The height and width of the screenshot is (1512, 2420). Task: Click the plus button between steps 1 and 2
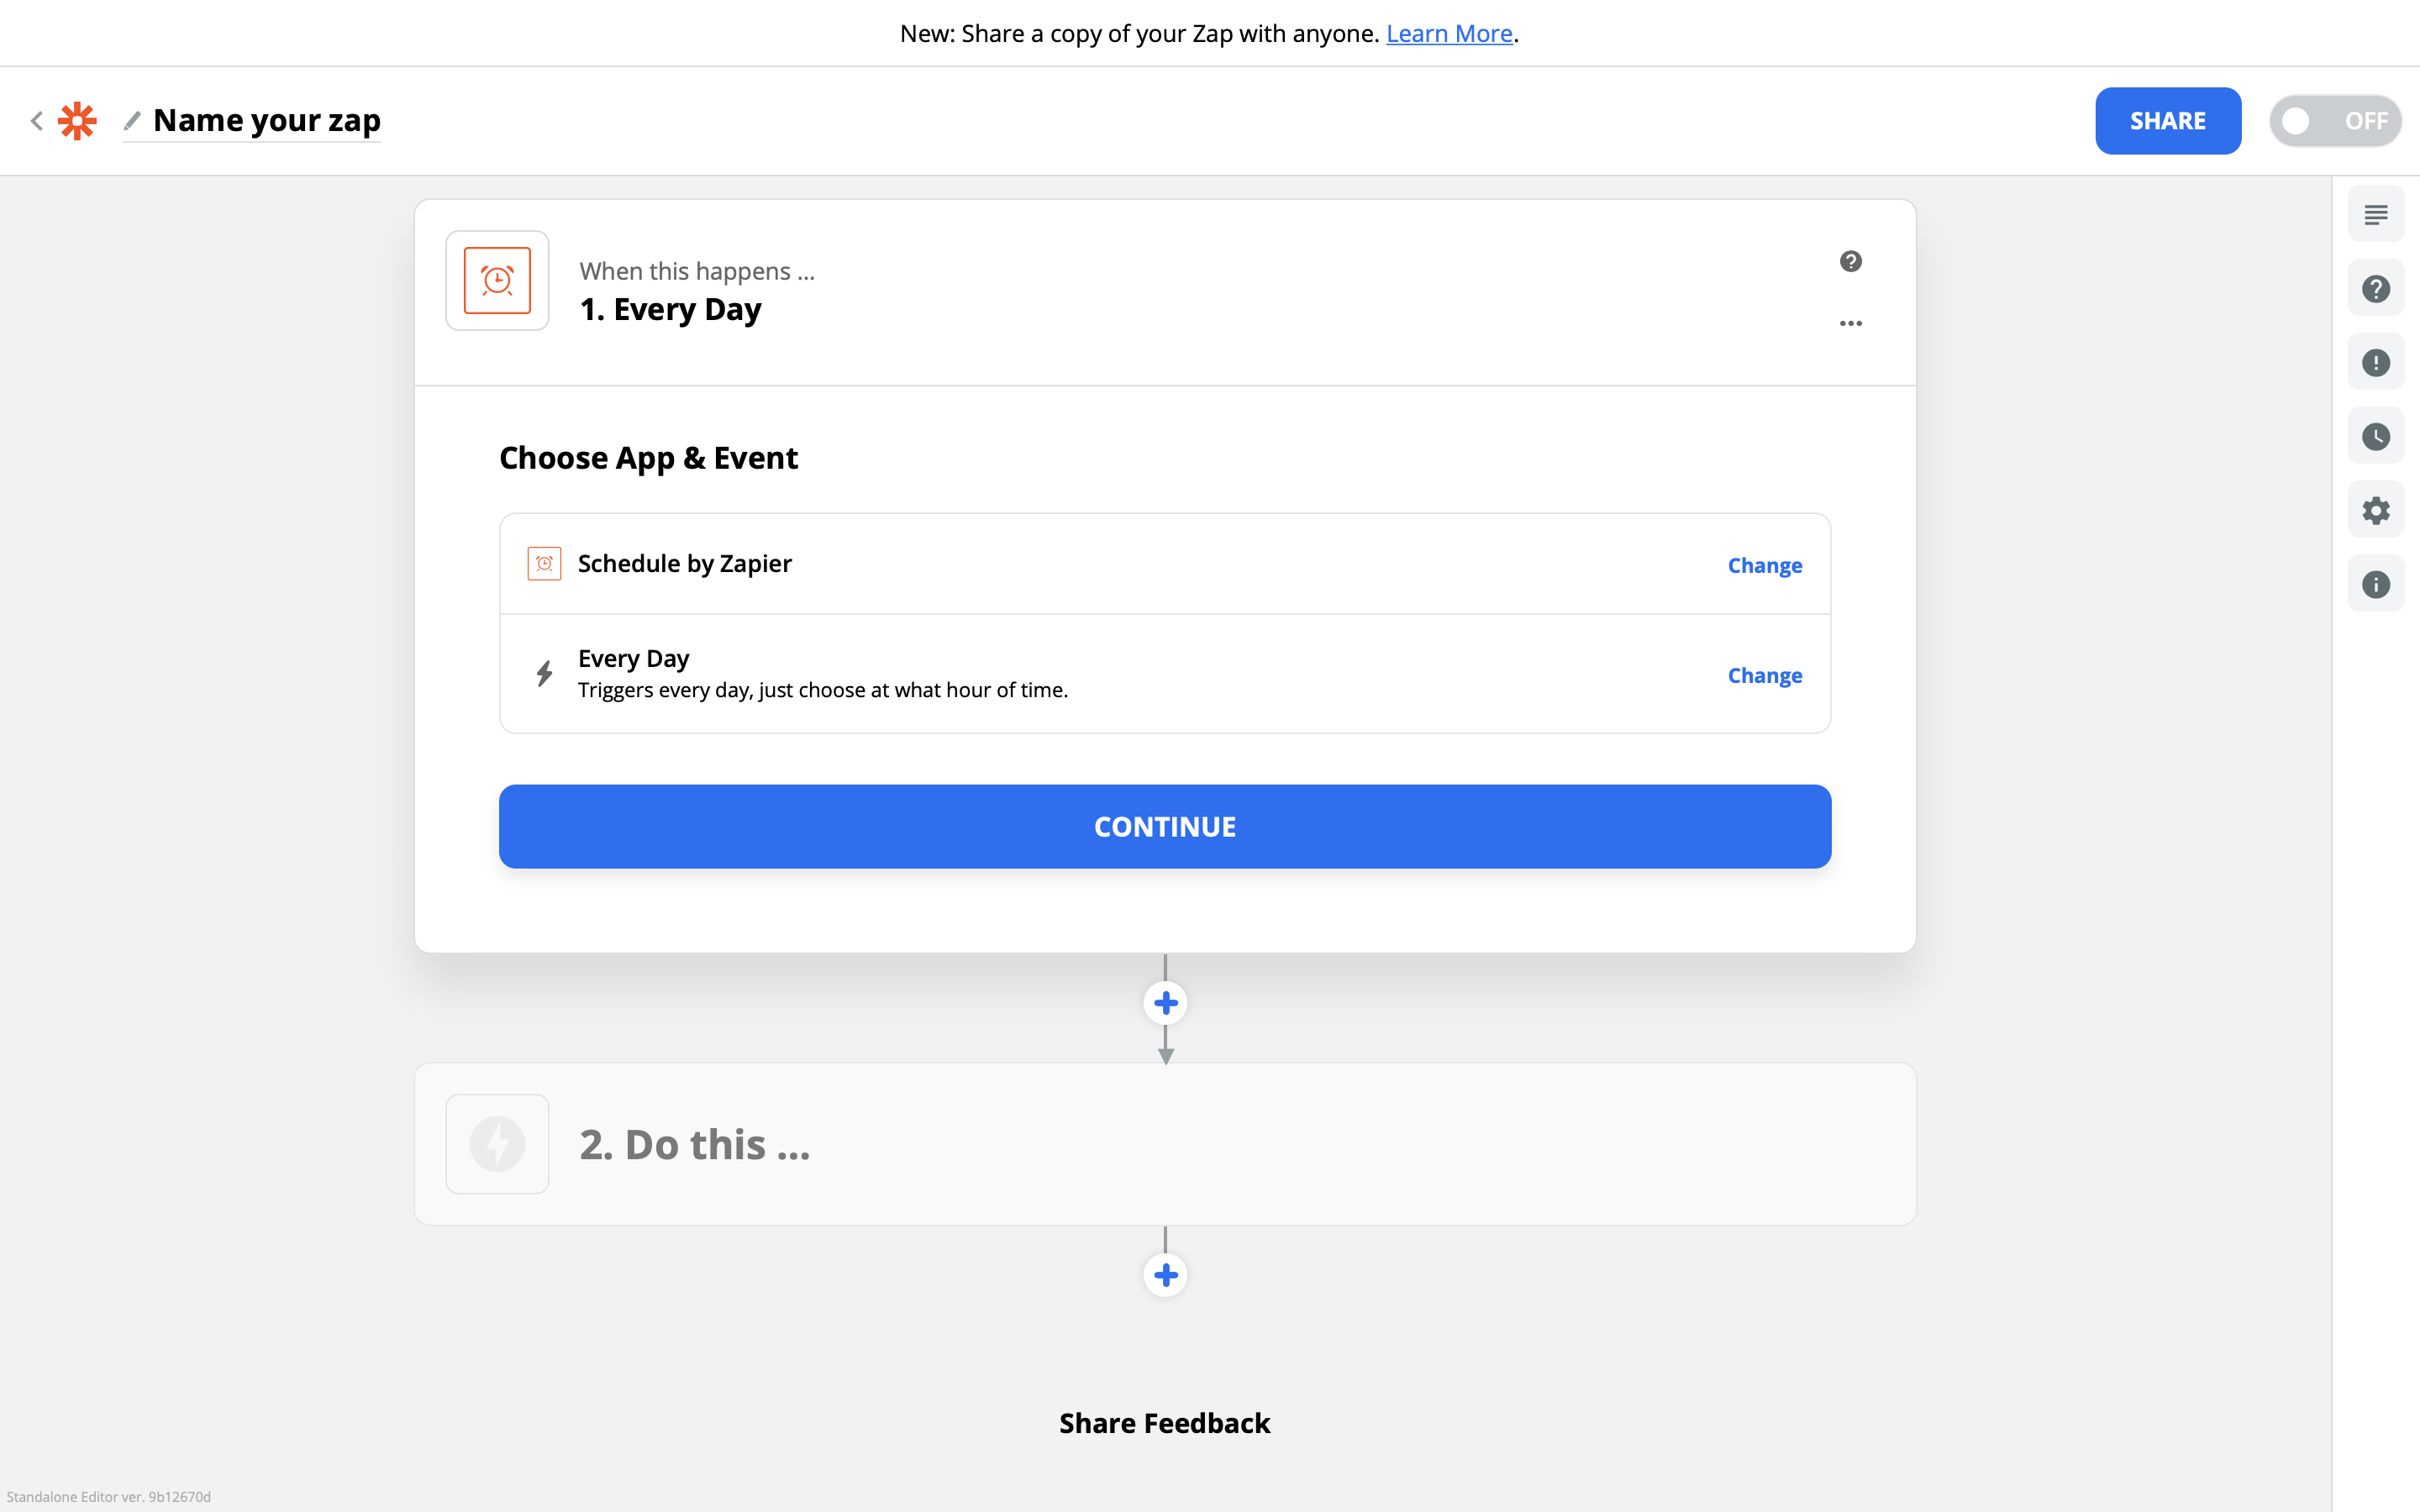(x=1165, y=1003)
